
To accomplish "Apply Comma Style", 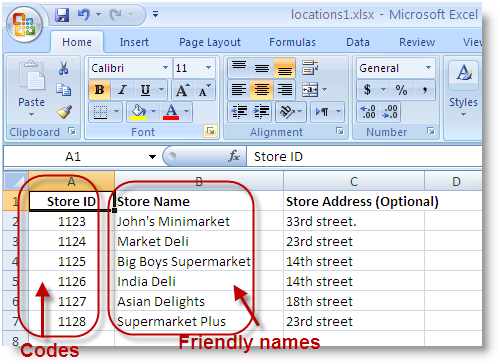I will point(425,90).
